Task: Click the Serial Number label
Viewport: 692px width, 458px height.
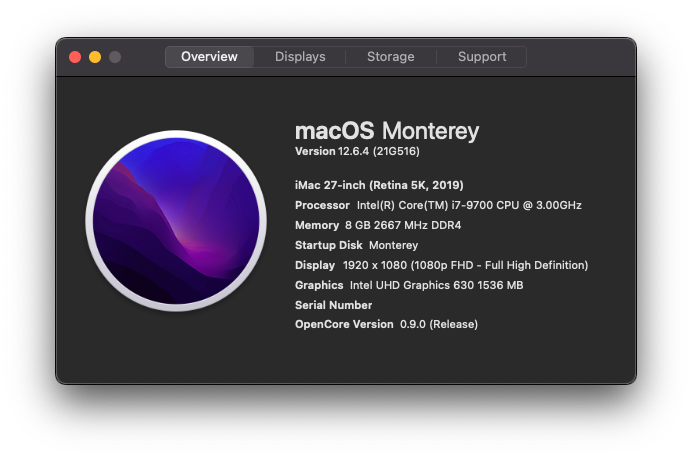Action: (x=334, y=305)
